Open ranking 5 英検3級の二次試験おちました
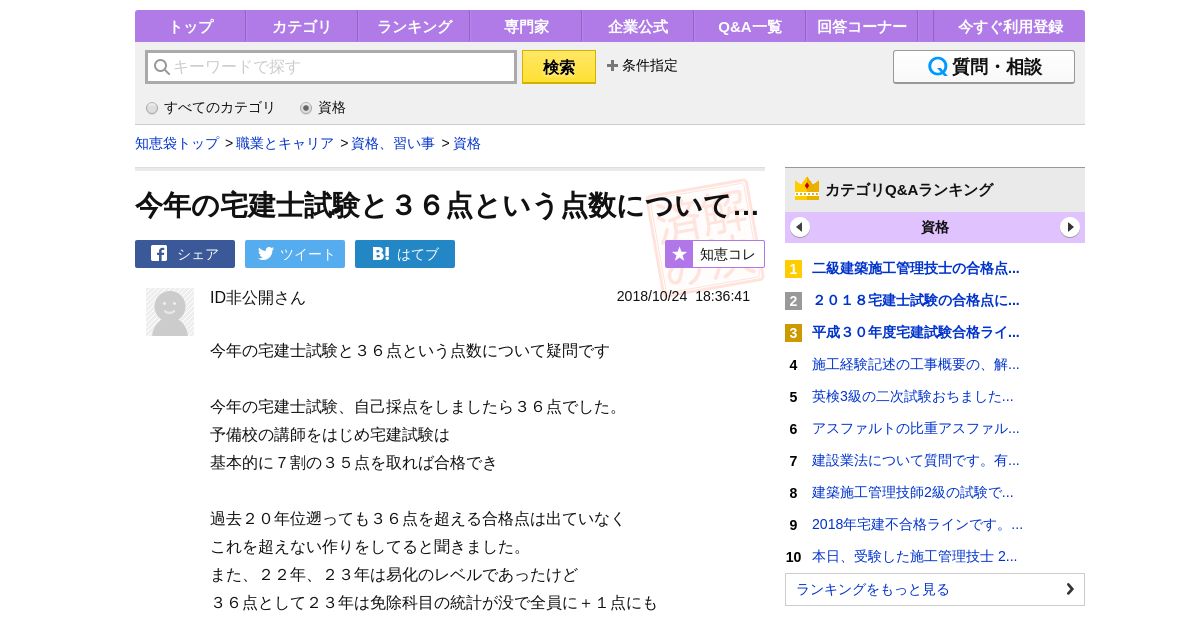 pyautogui.click(x=913, y=397)
